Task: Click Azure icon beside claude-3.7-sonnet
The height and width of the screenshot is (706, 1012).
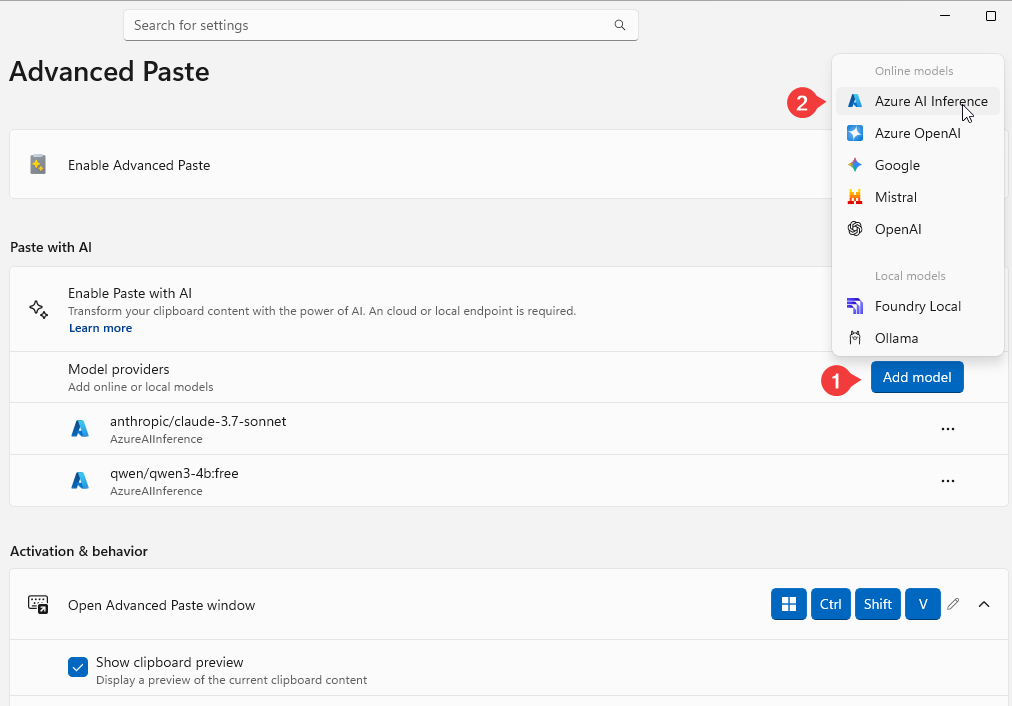Action: click(x=80, y=429)
